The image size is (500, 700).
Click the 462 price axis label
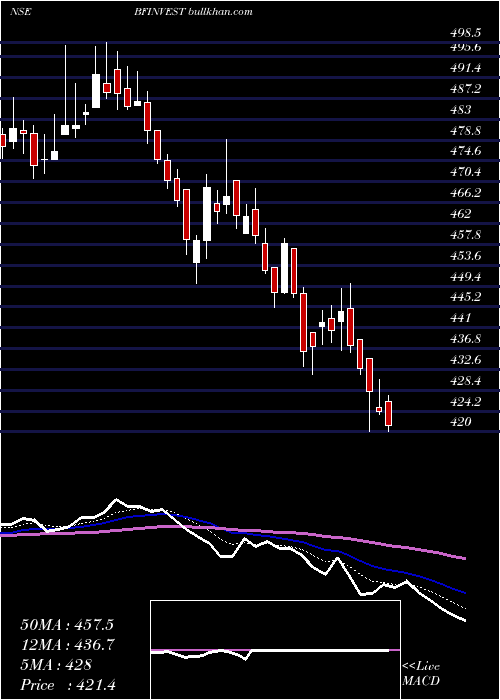[460, 214]
